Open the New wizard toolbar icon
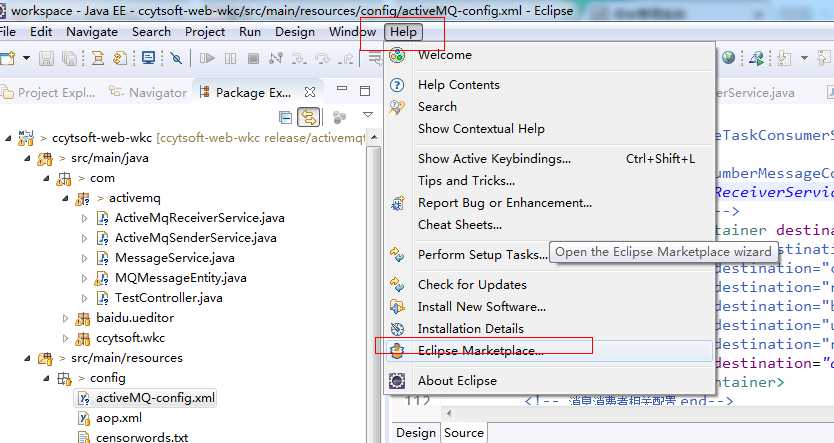This screenshot has width=834, height=443. [7, 58]
